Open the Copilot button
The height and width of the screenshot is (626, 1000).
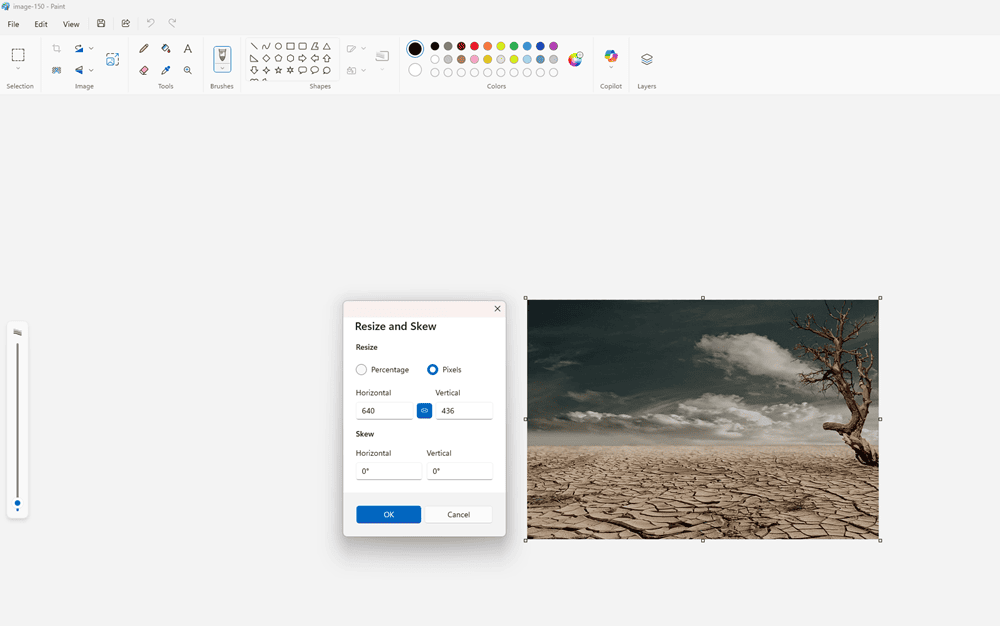pos(611,57)
